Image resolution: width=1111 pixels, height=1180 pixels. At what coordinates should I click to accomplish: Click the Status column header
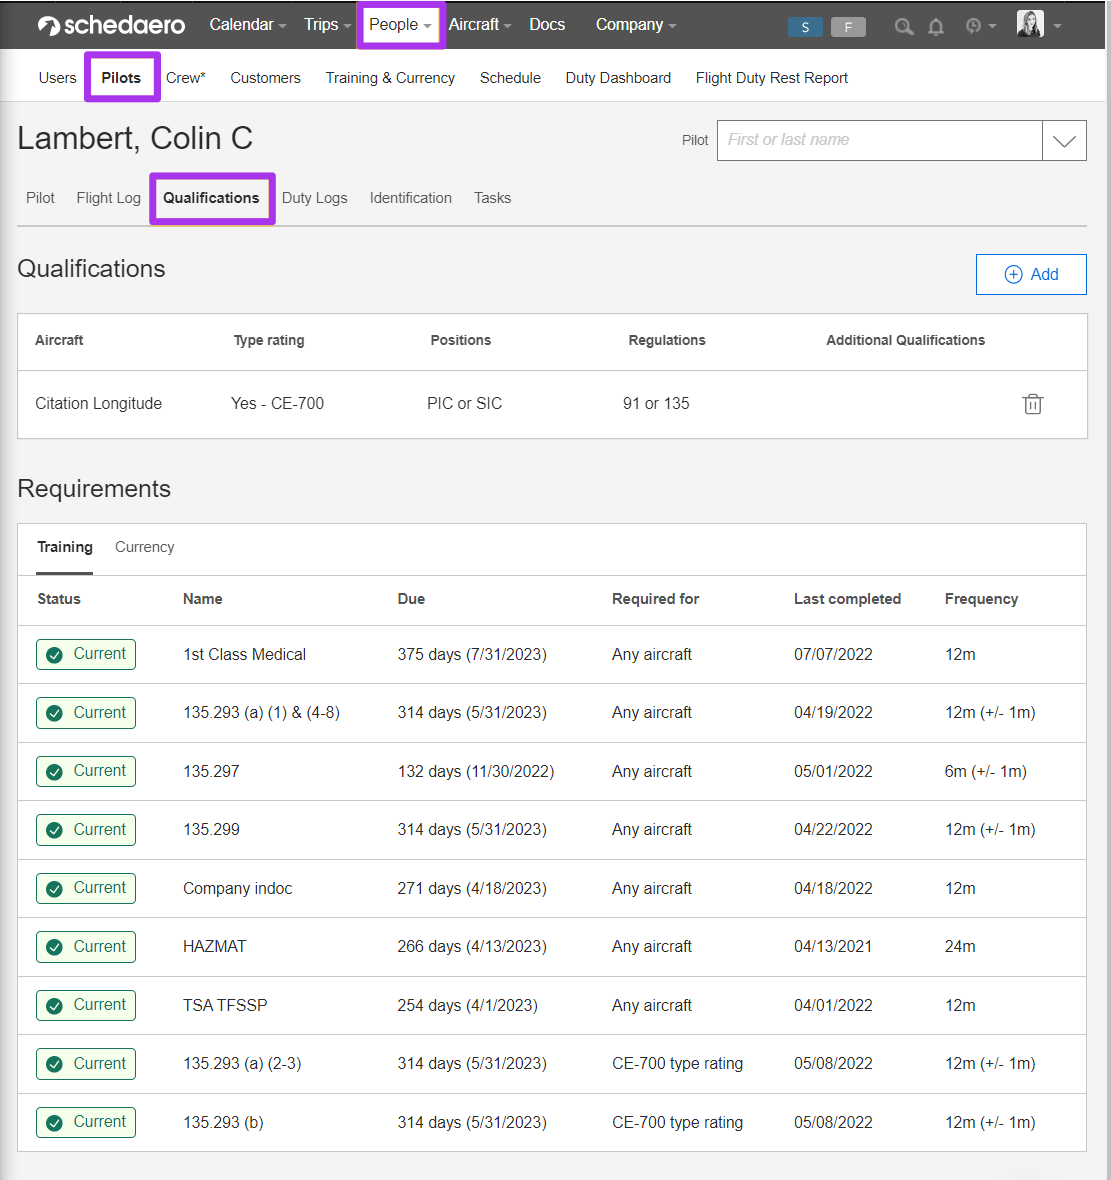coord(59,599)
